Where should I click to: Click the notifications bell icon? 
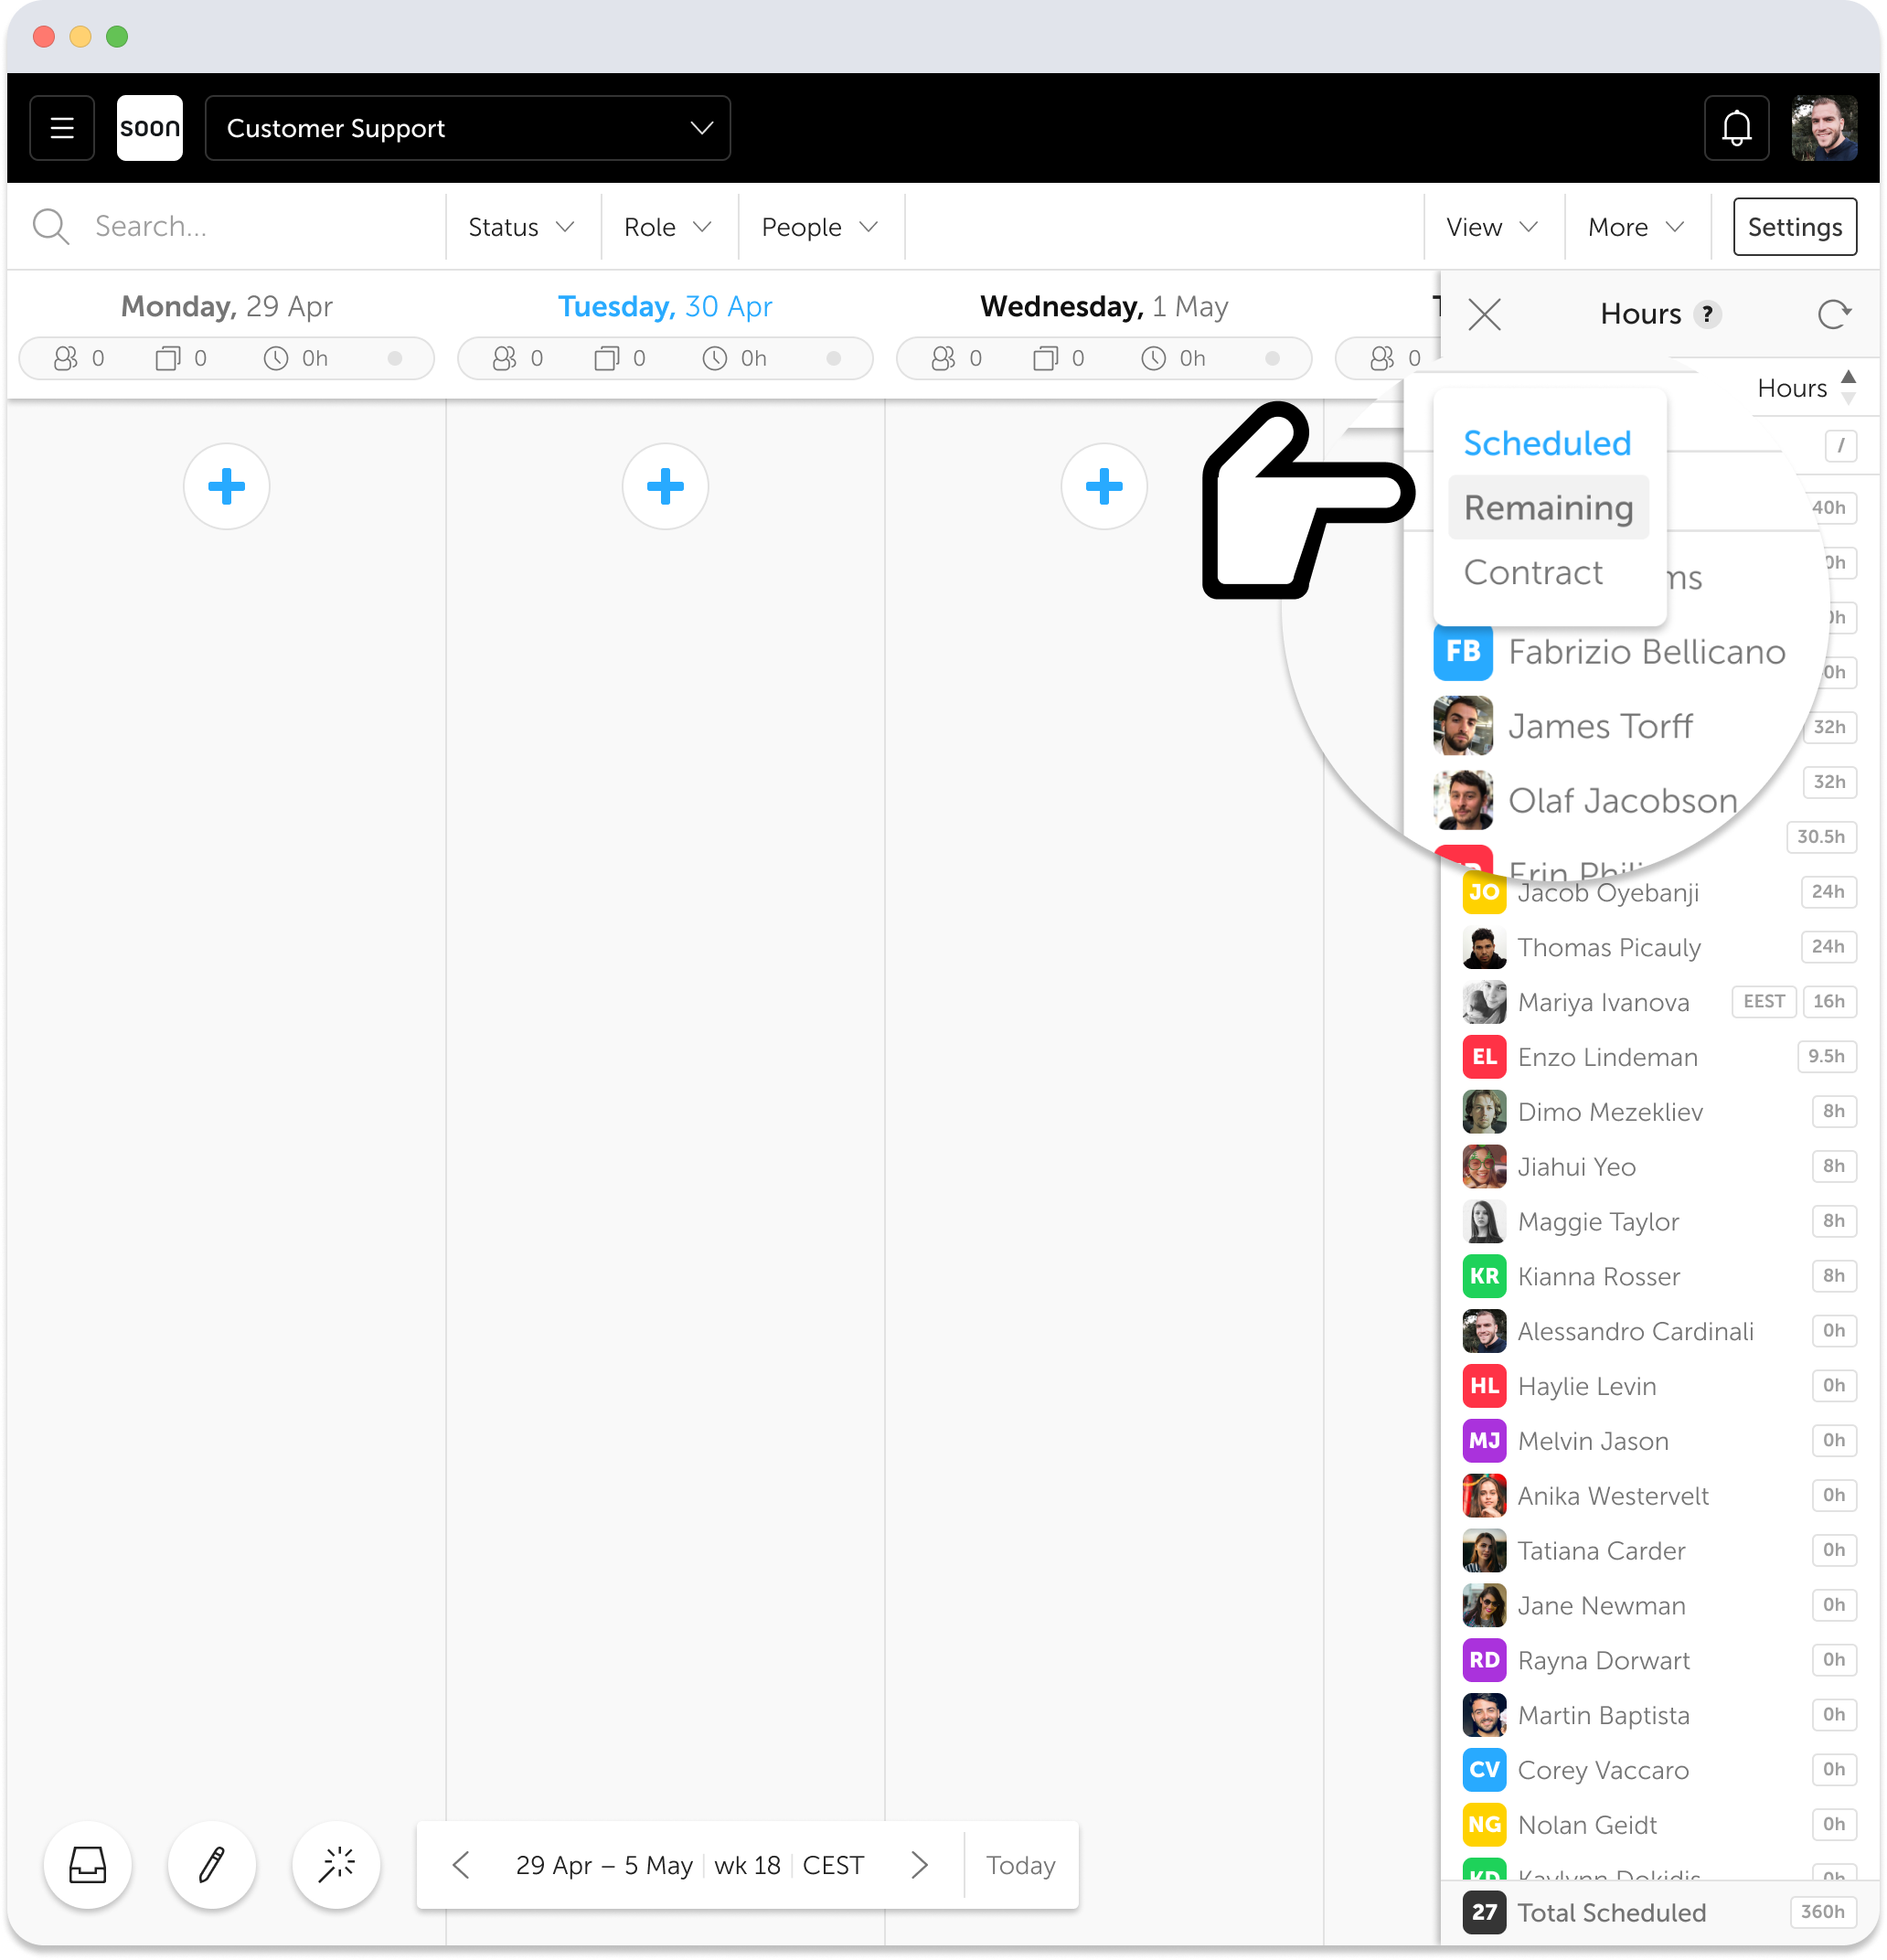(x=1736, y=128)
